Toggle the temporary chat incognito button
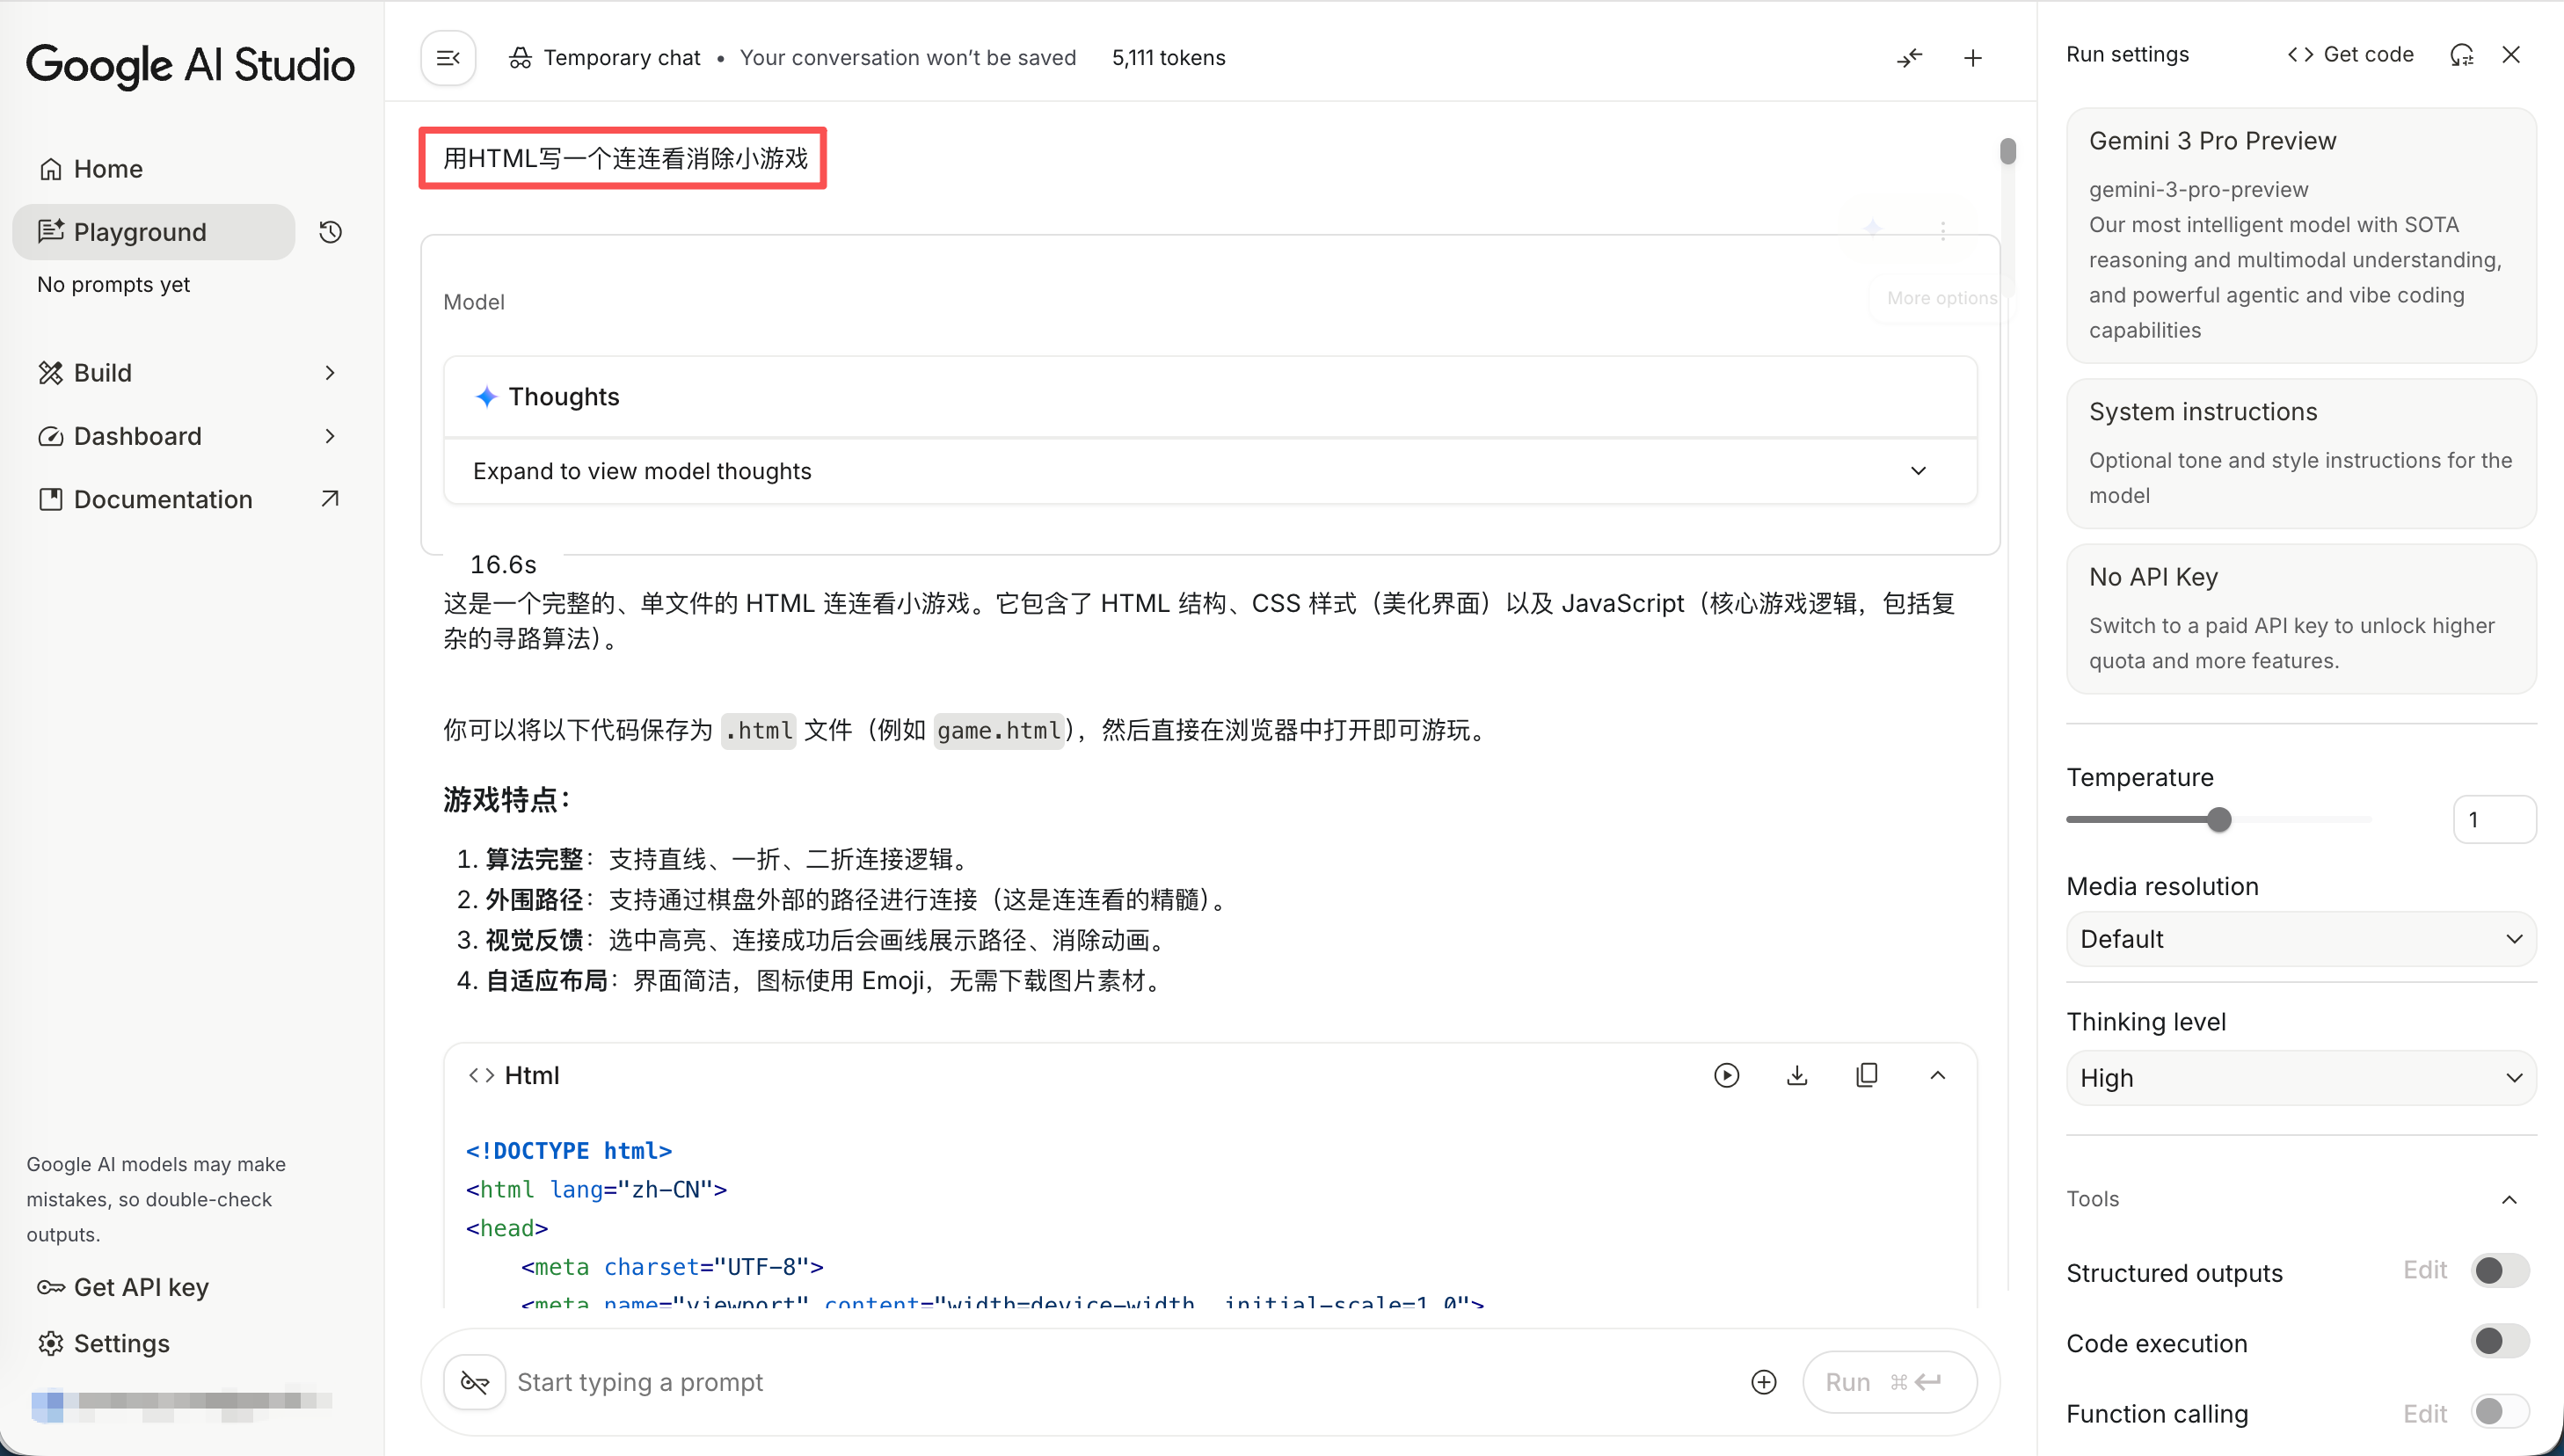Screen dimensions: 2564x1456 tap(475, 1382)
